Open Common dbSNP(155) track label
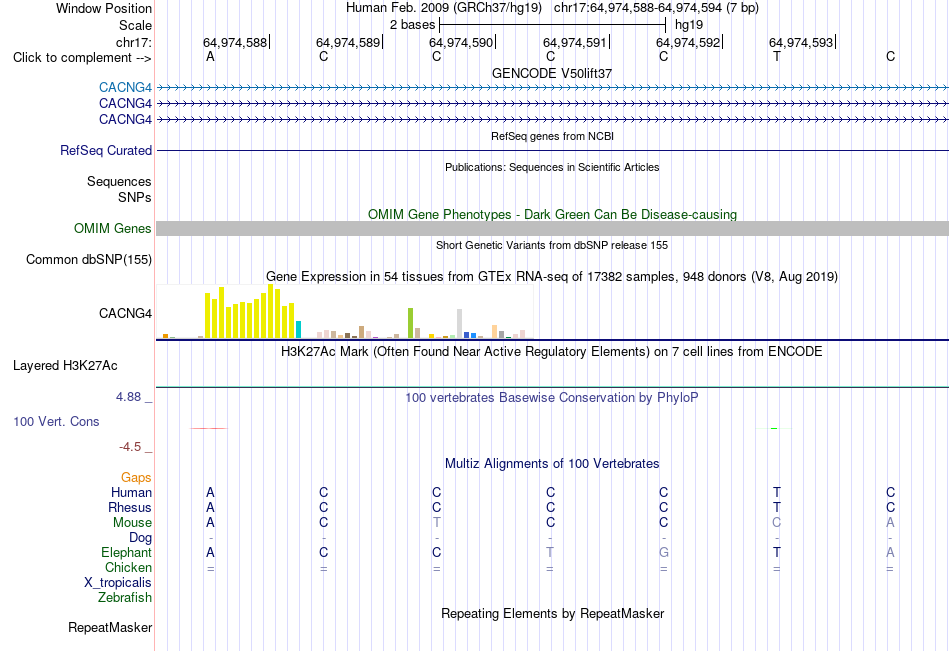Screen dimensions: 950x651 89,259
